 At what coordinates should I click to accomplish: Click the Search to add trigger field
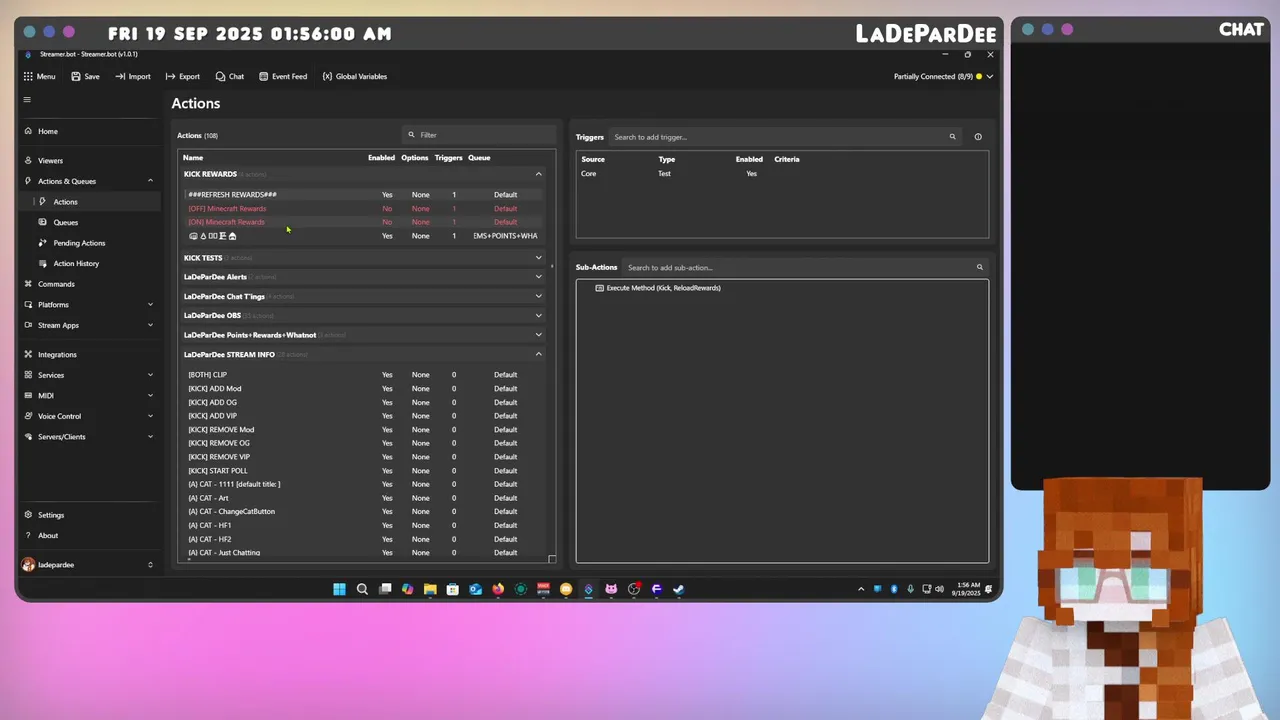(785, 137)
